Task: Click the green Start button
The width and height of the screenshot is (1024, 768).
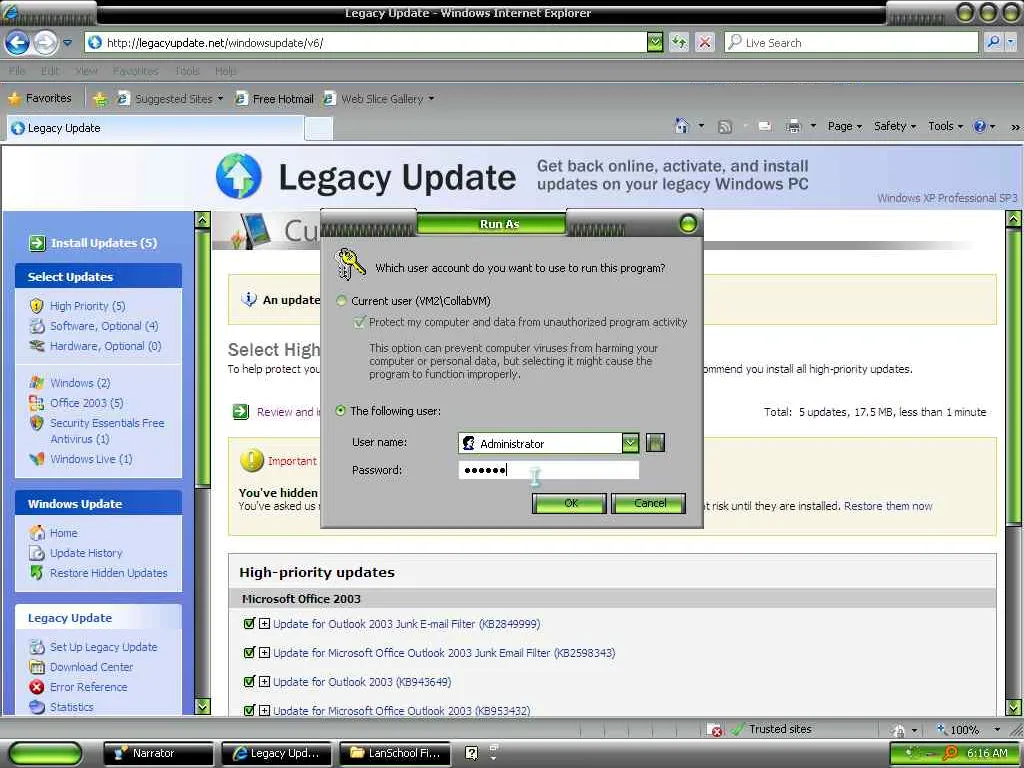Action: (x=46, y=754)
